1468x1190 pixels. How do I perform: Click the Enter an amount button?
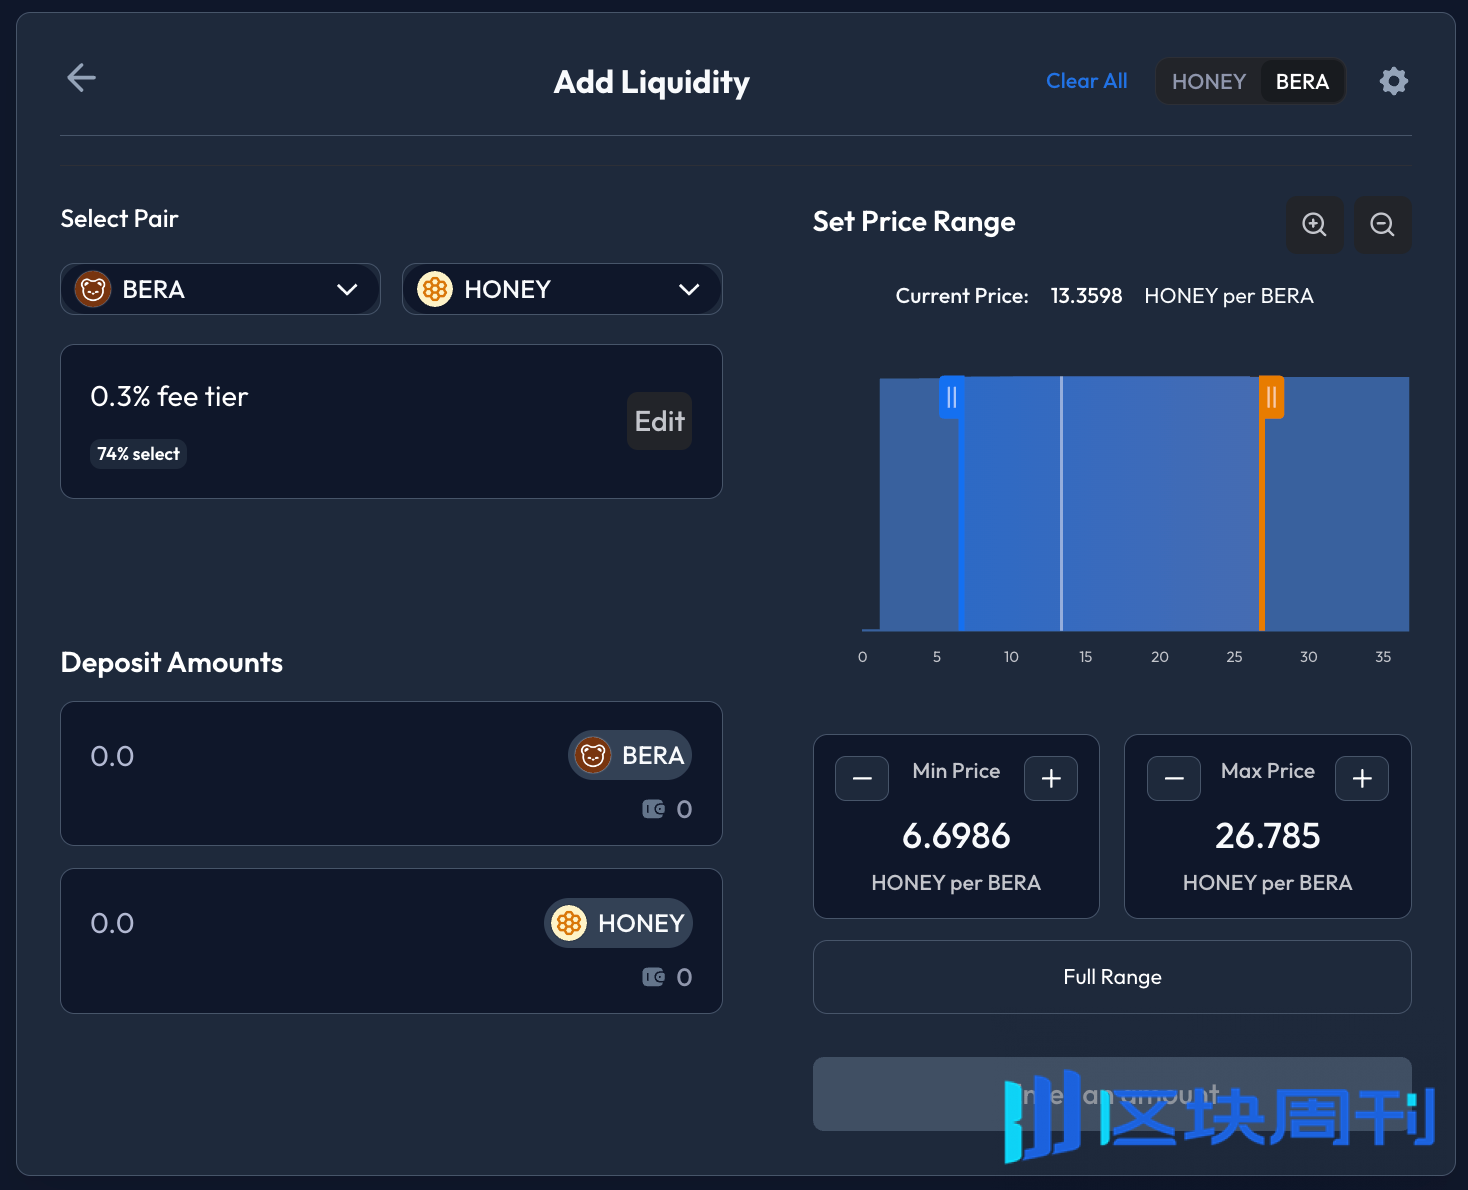point(1112,1094)
